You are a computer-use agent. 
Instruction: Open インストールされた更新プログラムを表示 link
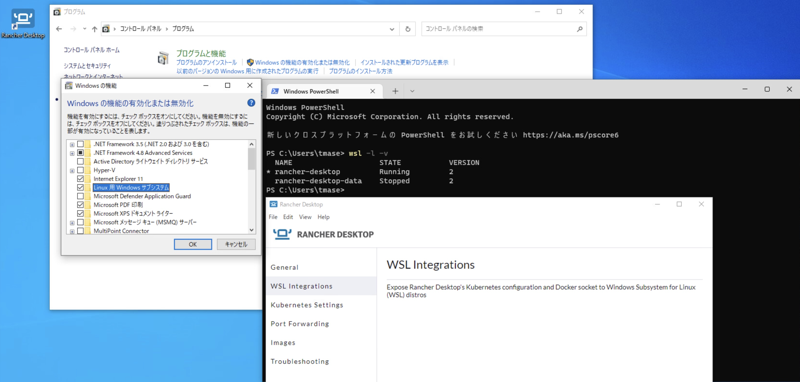click(405, 62)
